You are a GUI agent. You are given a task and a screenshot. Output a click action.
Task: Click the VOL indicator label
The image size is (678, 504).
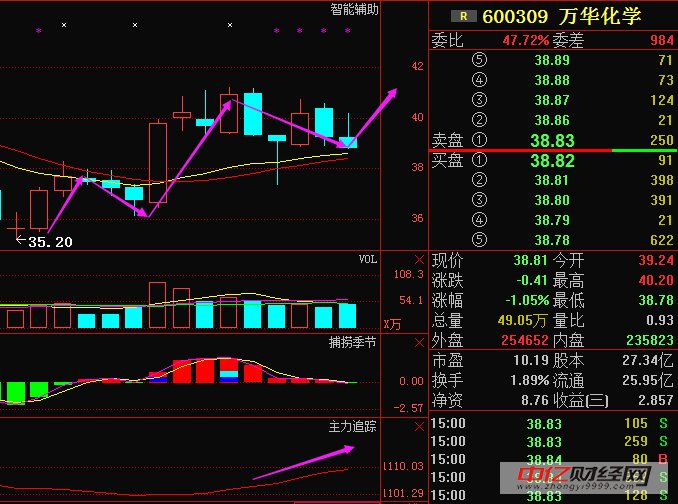click(x=368, y=259)
